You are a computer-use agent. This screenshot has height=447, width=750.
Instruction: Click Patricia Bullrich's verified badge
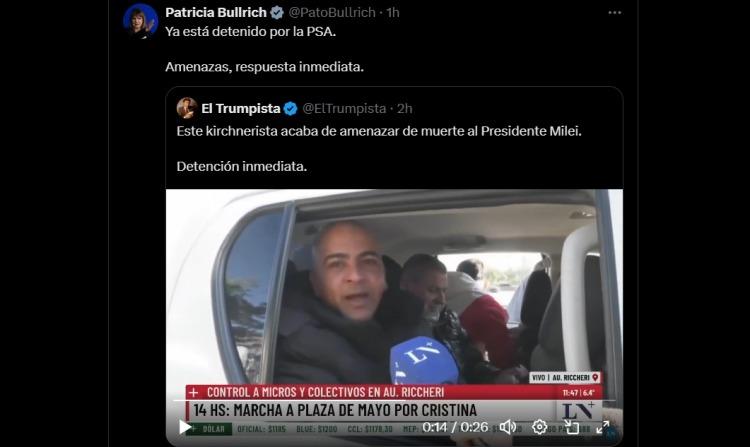(277, 13)
